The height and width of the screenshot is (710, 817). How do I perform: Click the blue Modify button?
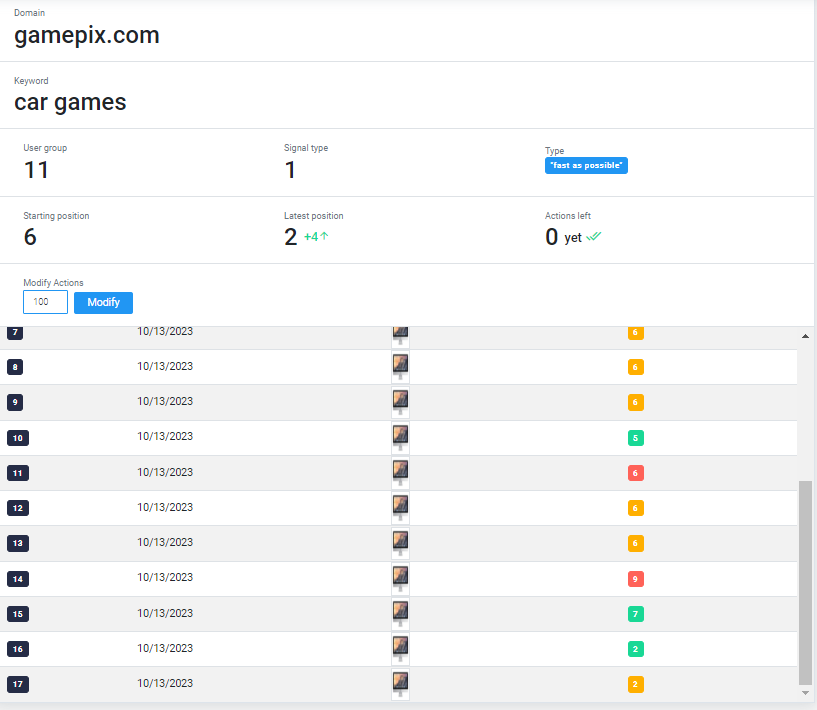point(103,303)
